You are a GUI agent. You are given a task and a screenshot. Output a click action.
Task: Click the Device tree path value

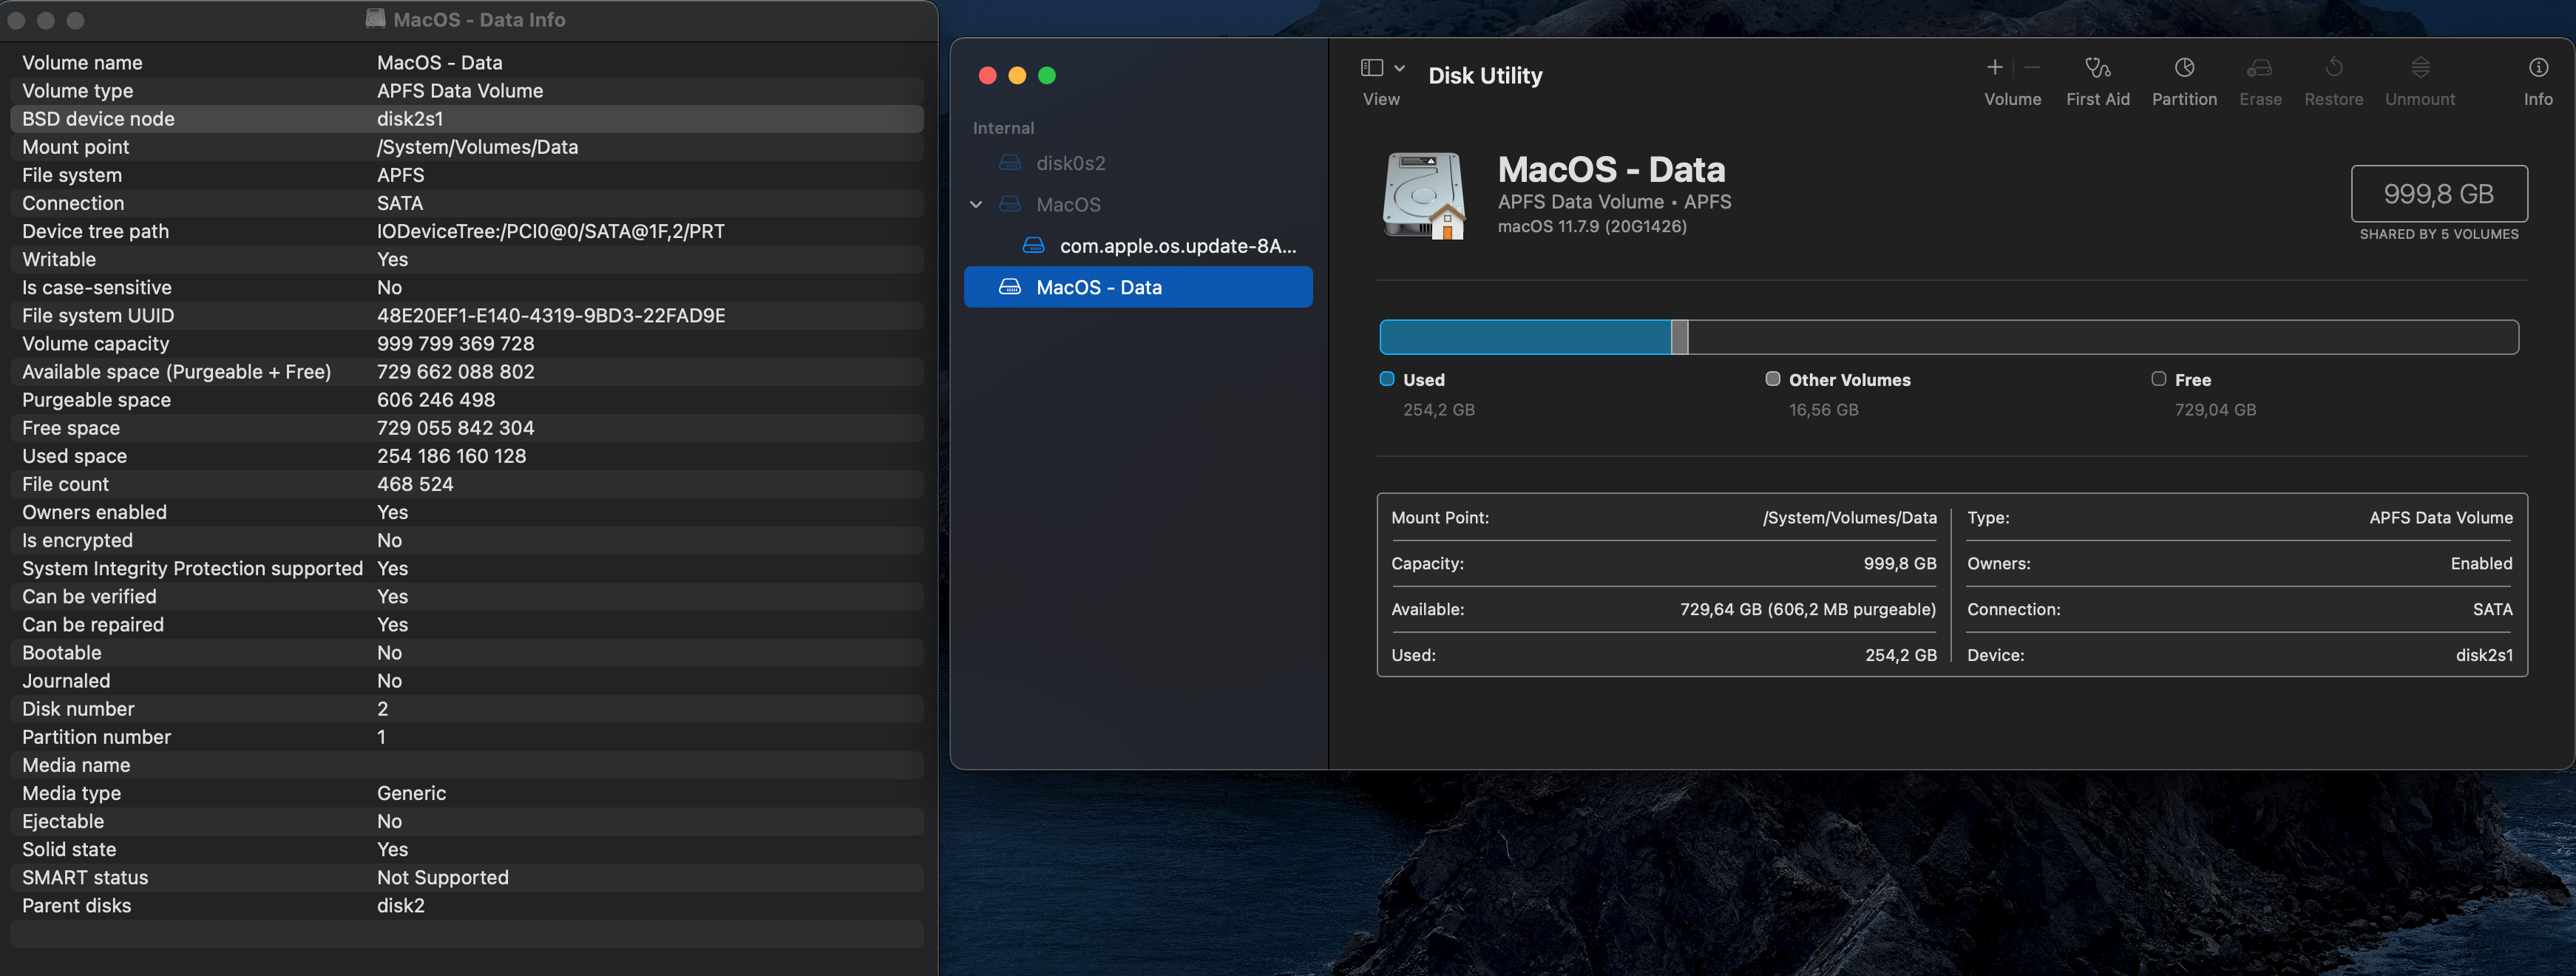click(x=551, y=232)
